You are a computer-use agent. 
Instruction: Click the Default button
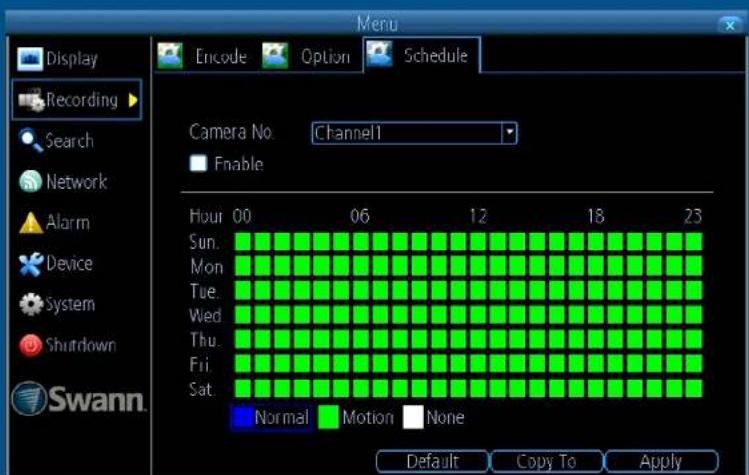(x=432, y=462)
